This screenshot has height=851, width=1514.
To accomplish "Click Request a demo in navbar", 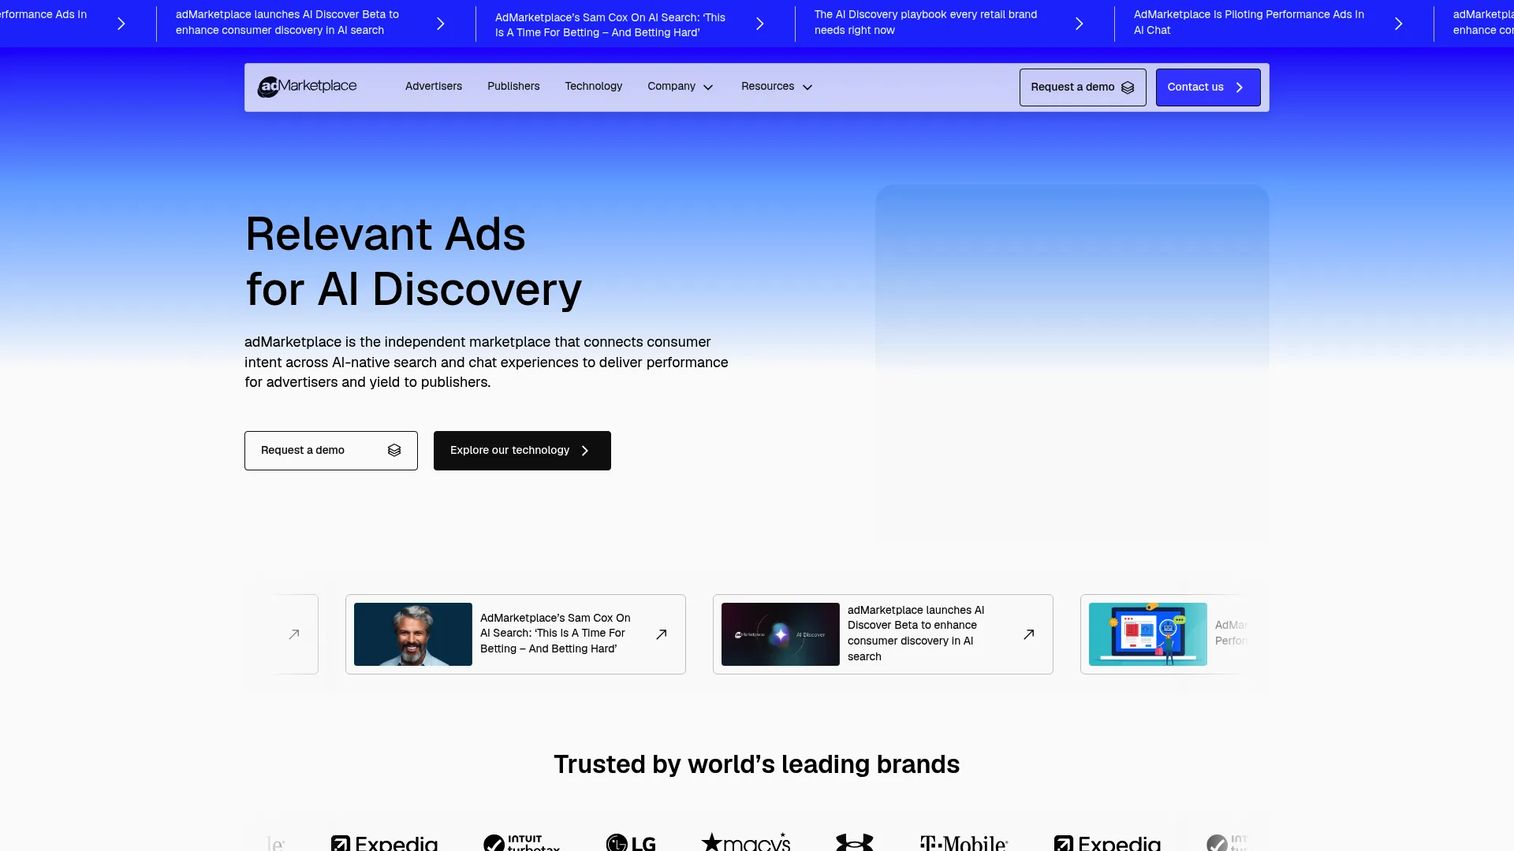I will 1082,87.
